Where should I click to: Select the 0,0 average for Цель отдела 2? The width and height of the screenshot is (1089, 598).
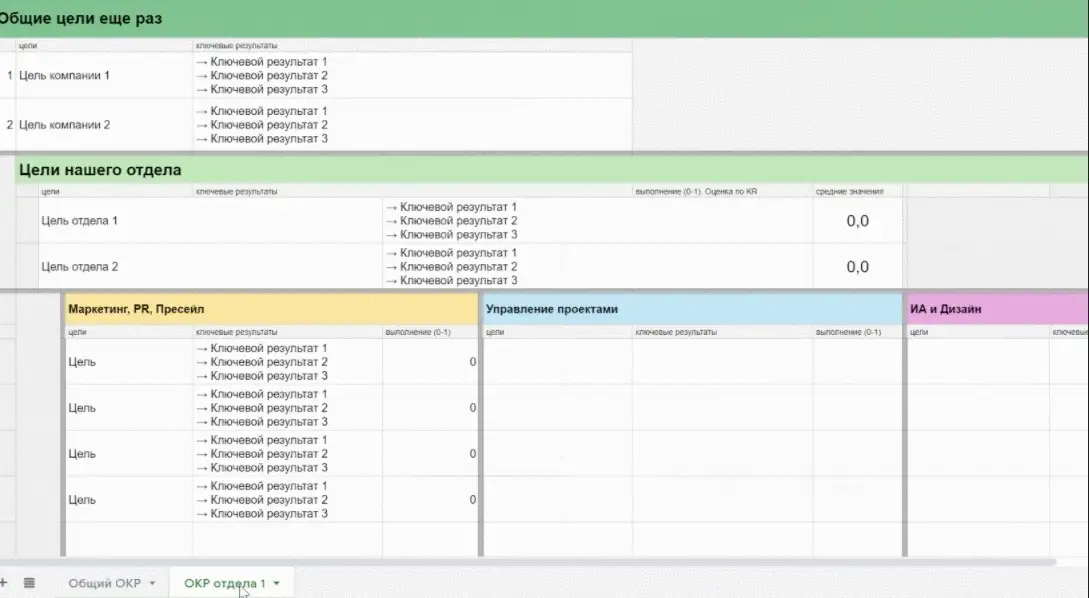[x=858, y=267]
